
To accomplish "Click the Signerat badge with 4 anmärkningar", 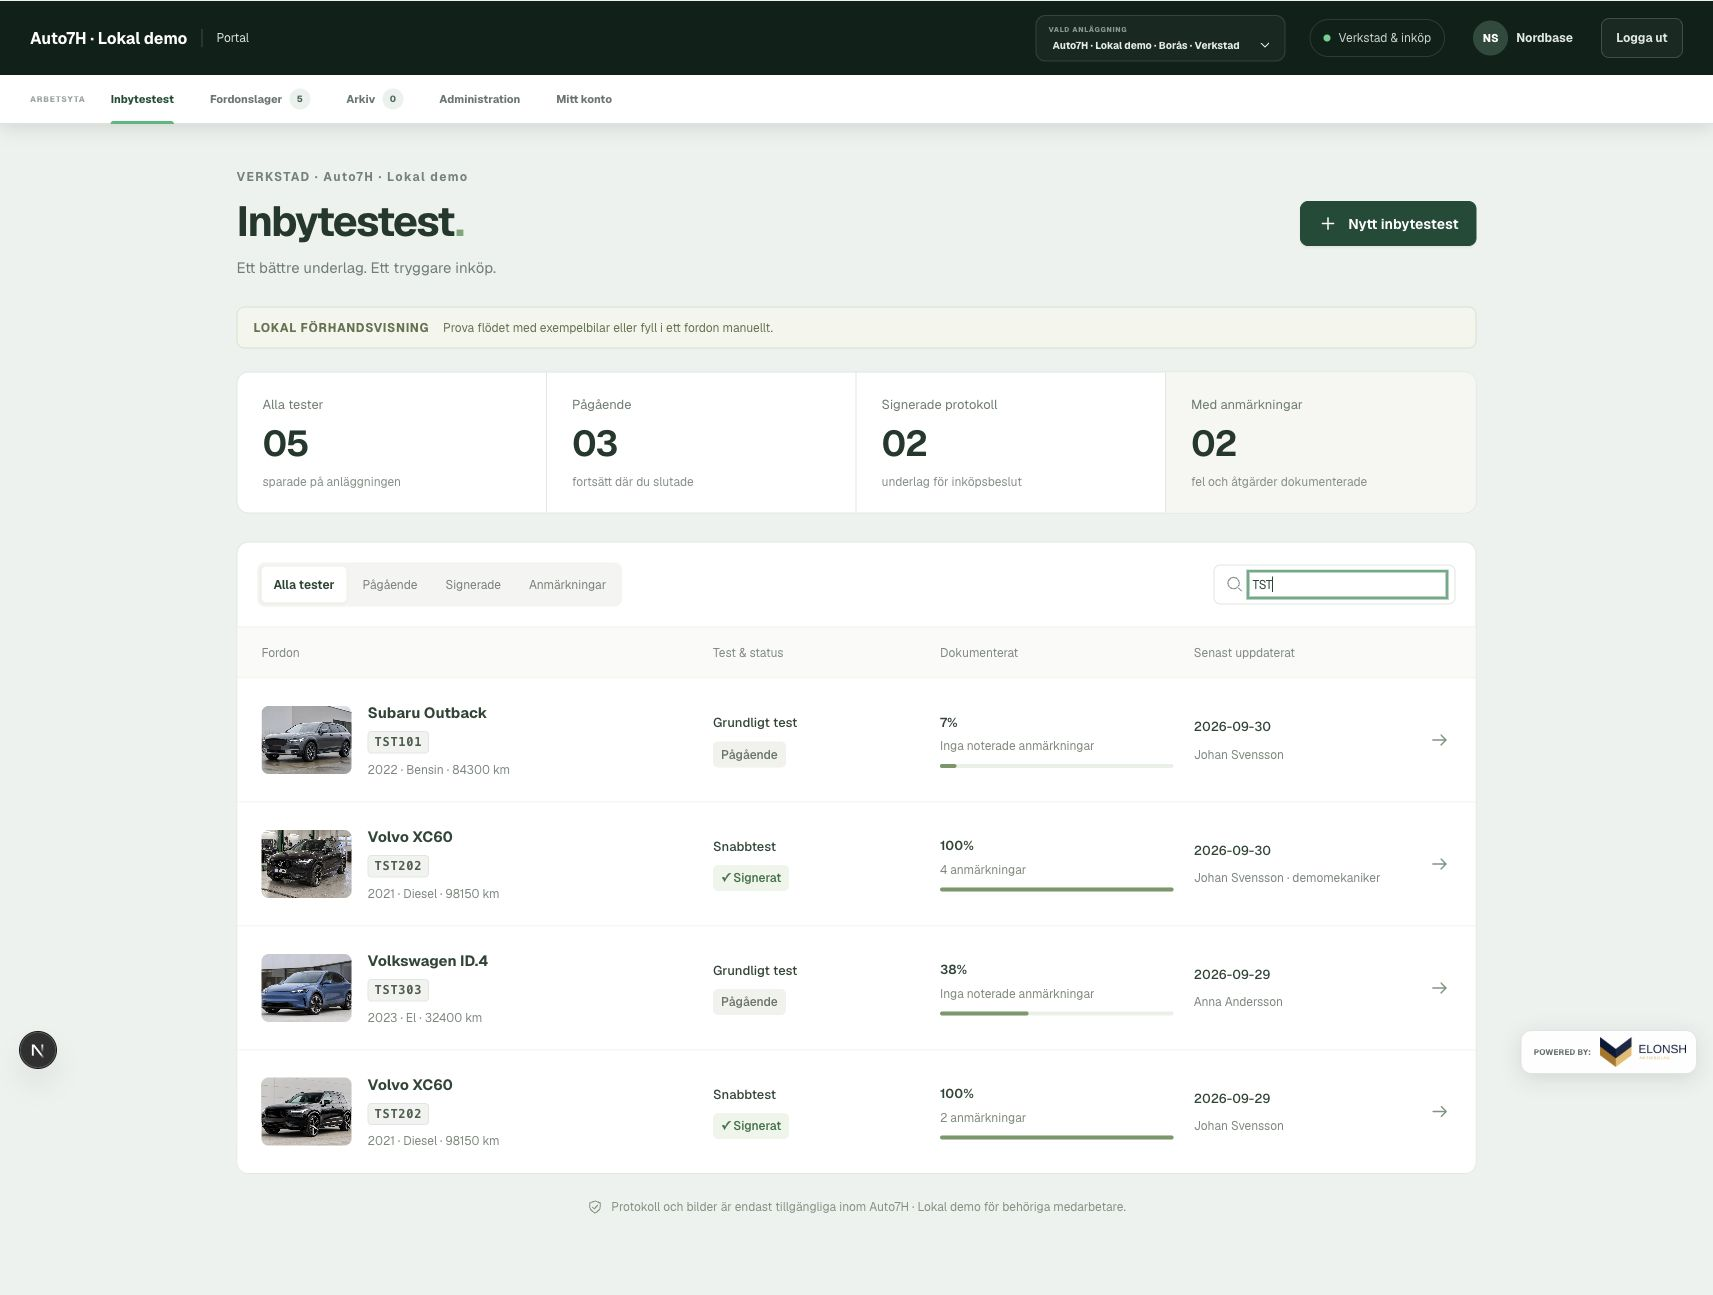I will [751, 878].
